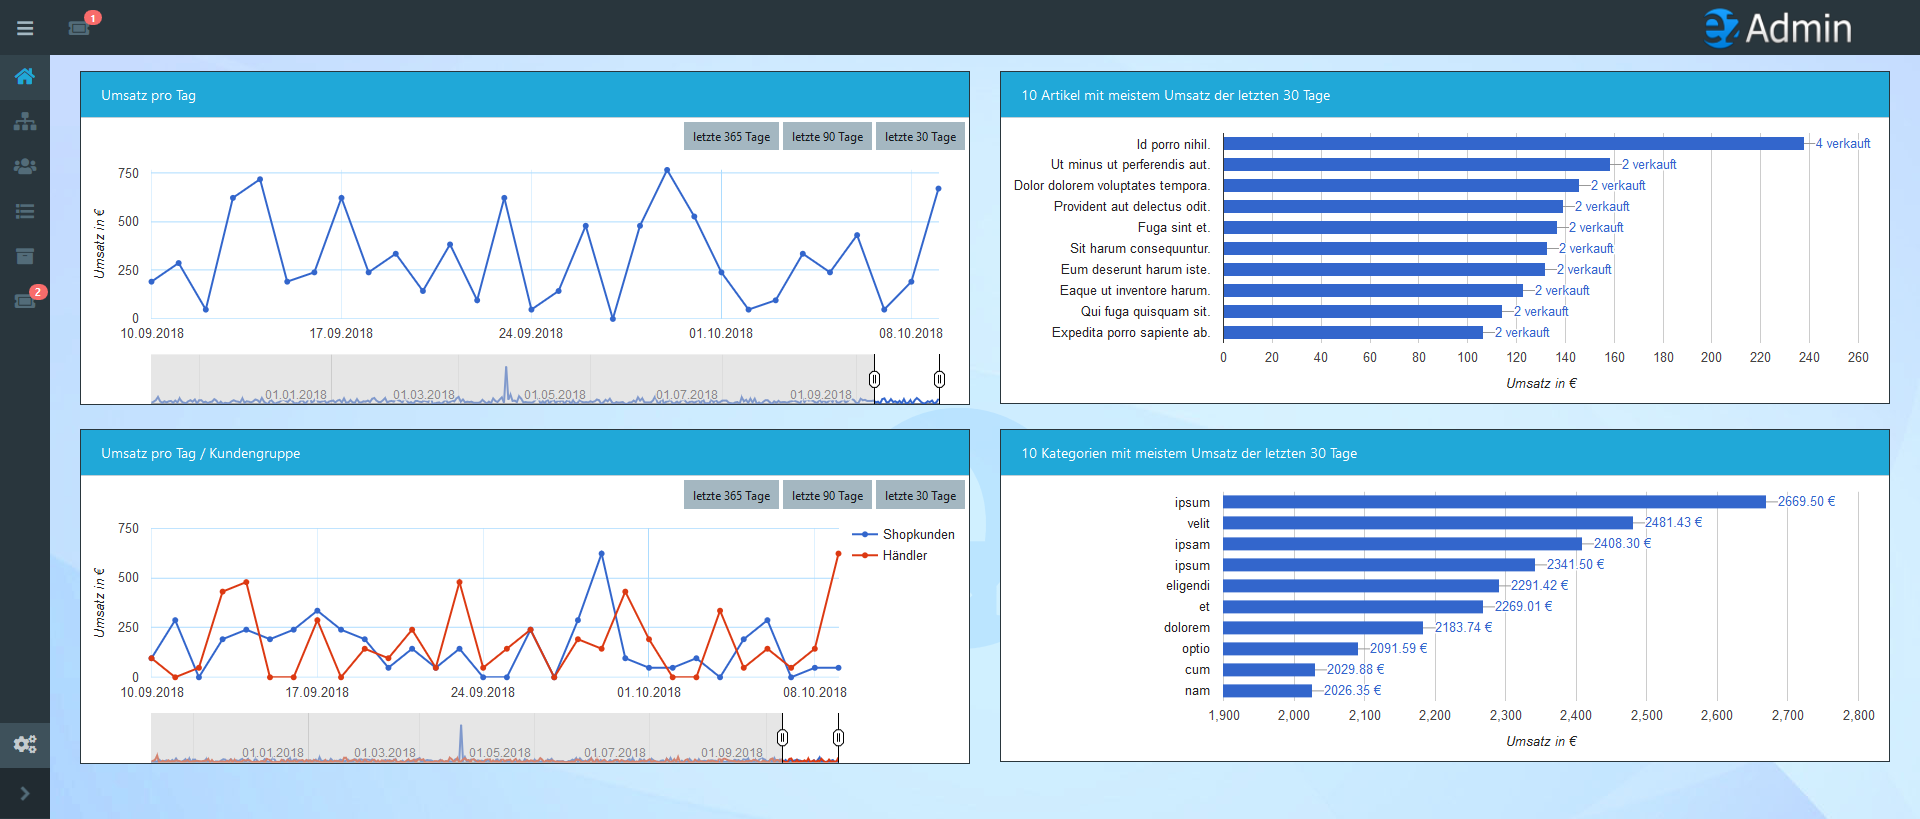Click the 'ipsum' 2669.50 € category bar
Viewport: 1920px width, 819px height.
1494,502
